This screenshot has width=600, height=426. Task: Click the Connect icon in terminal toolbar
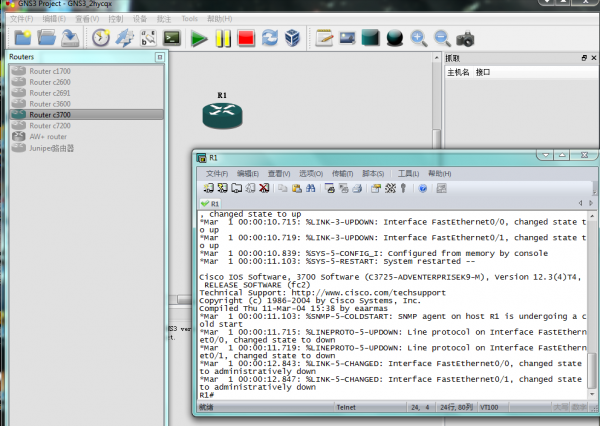(209, 188)
